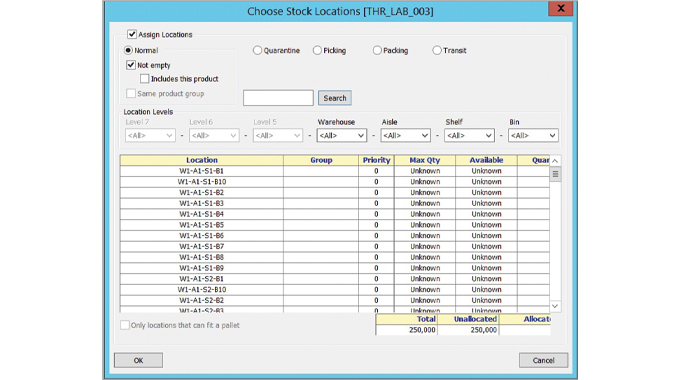Select the Quarantine radio button

[258, 50]
